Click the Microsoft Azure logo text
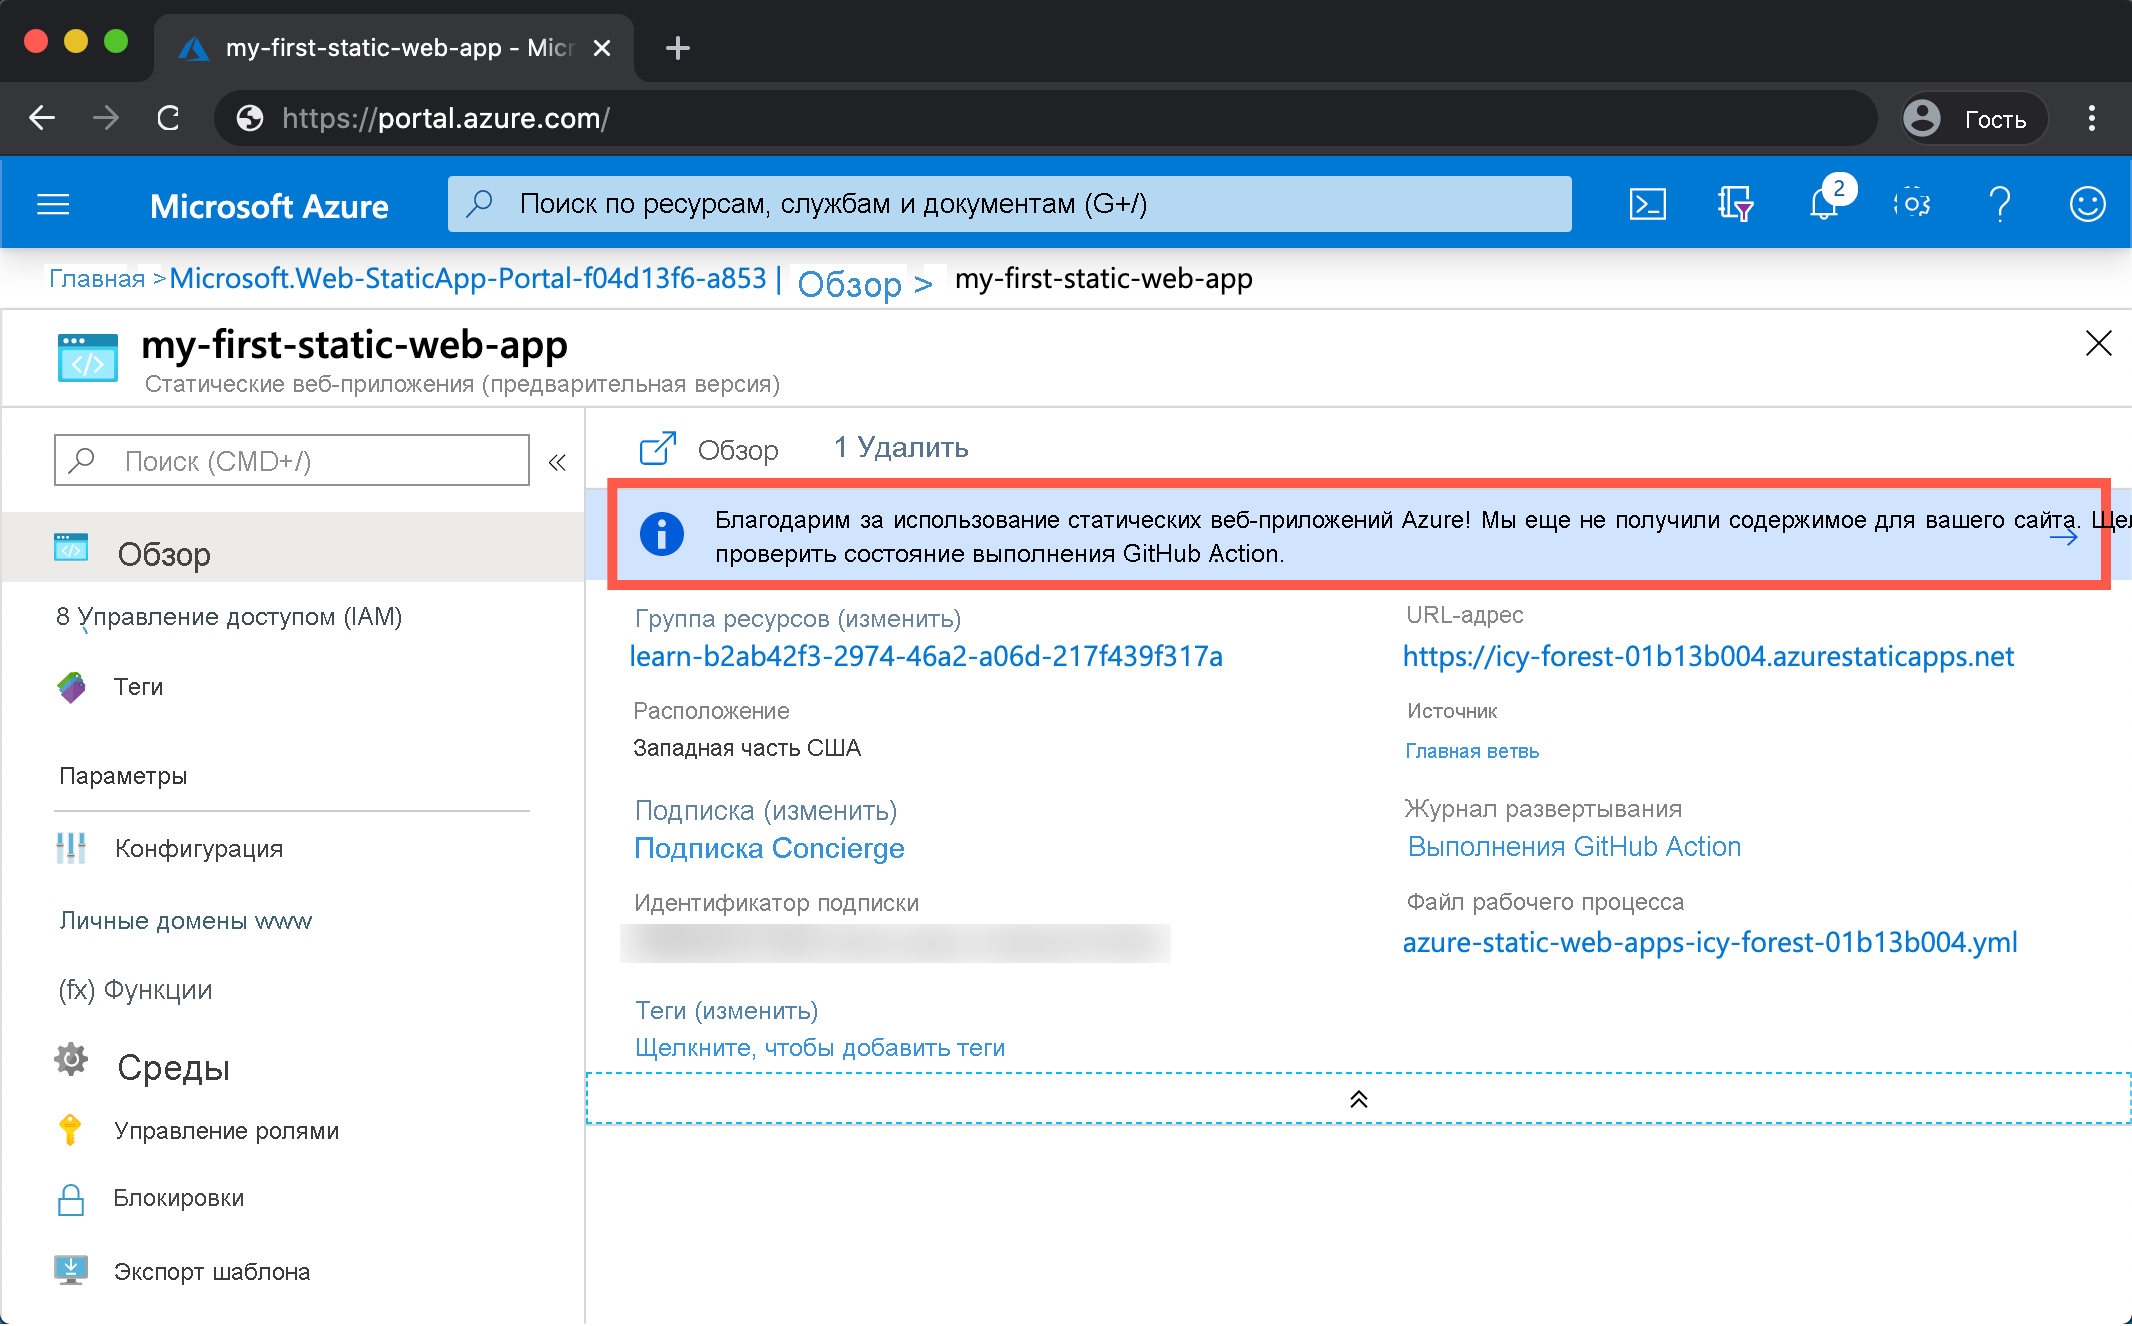Screen dimensions: 2132x1326 269,206
